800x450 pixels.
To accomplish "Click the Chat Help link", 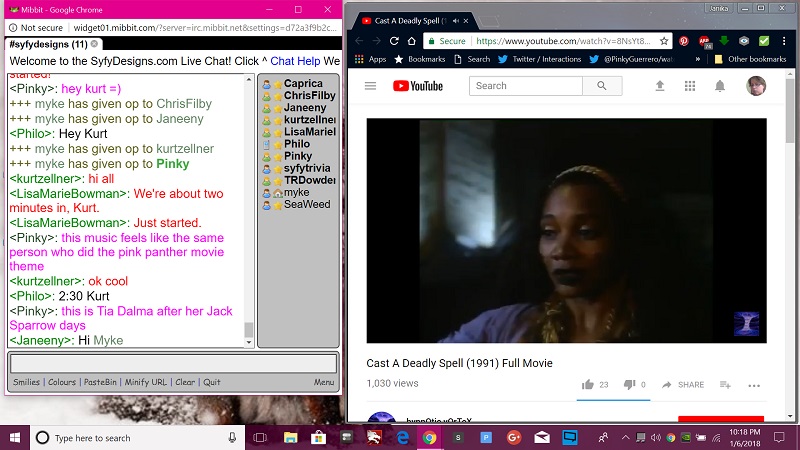I will pos(295,61).
